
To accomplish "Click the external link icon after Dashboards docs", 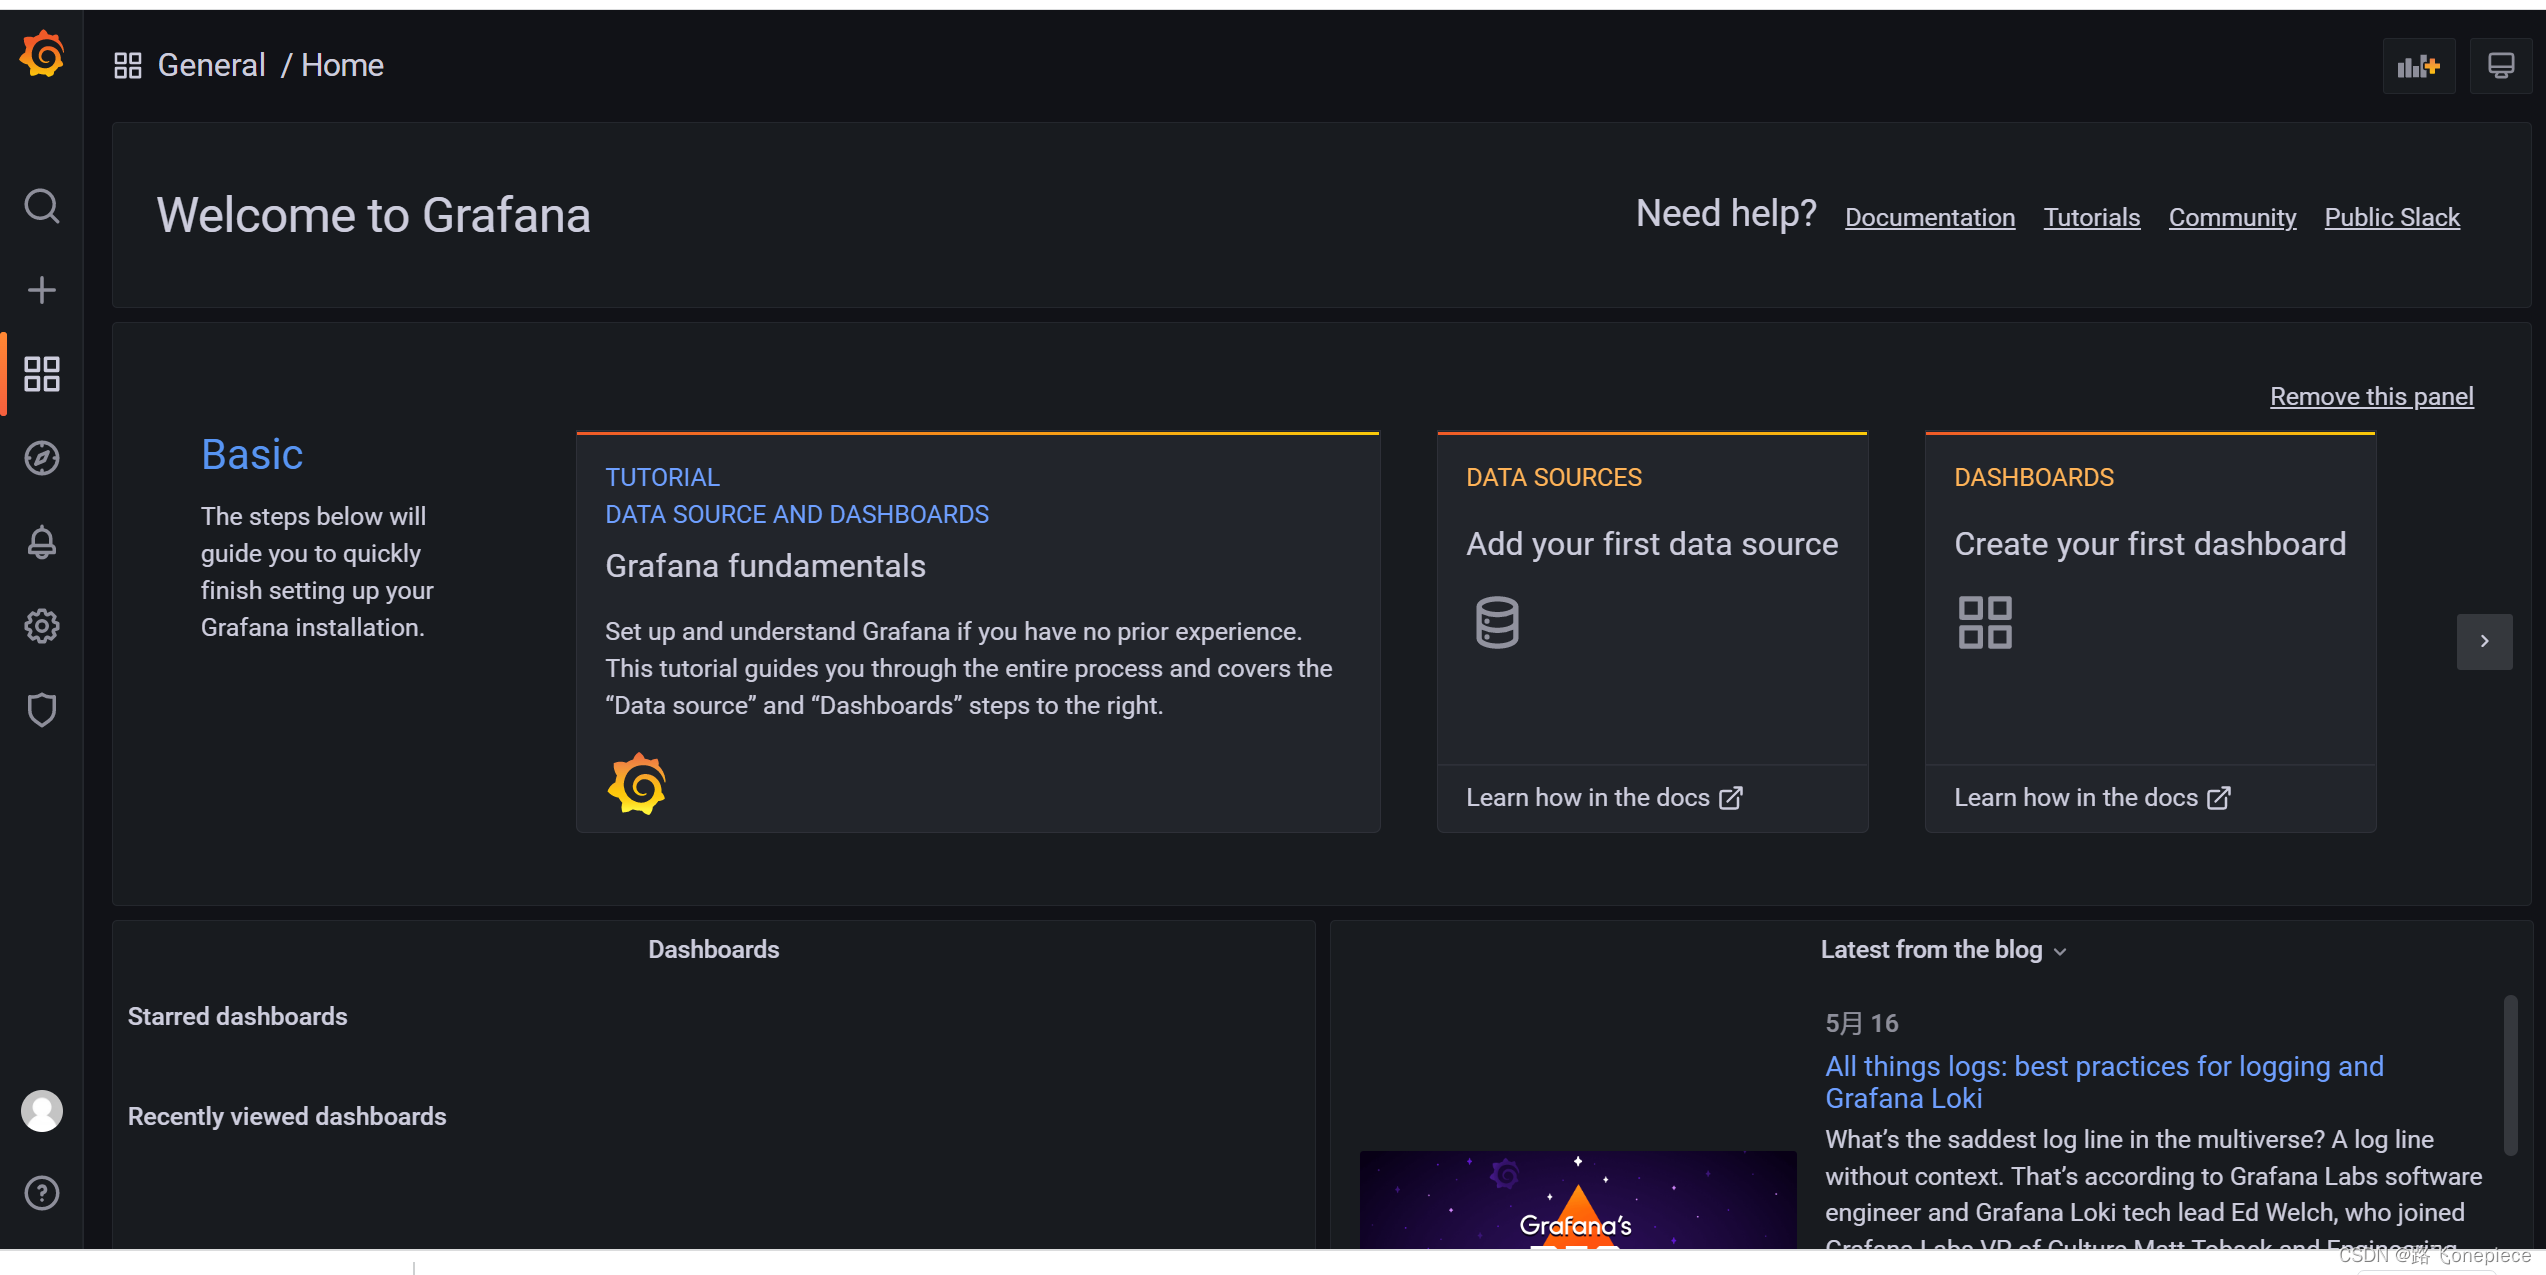I will [2219, 798].
